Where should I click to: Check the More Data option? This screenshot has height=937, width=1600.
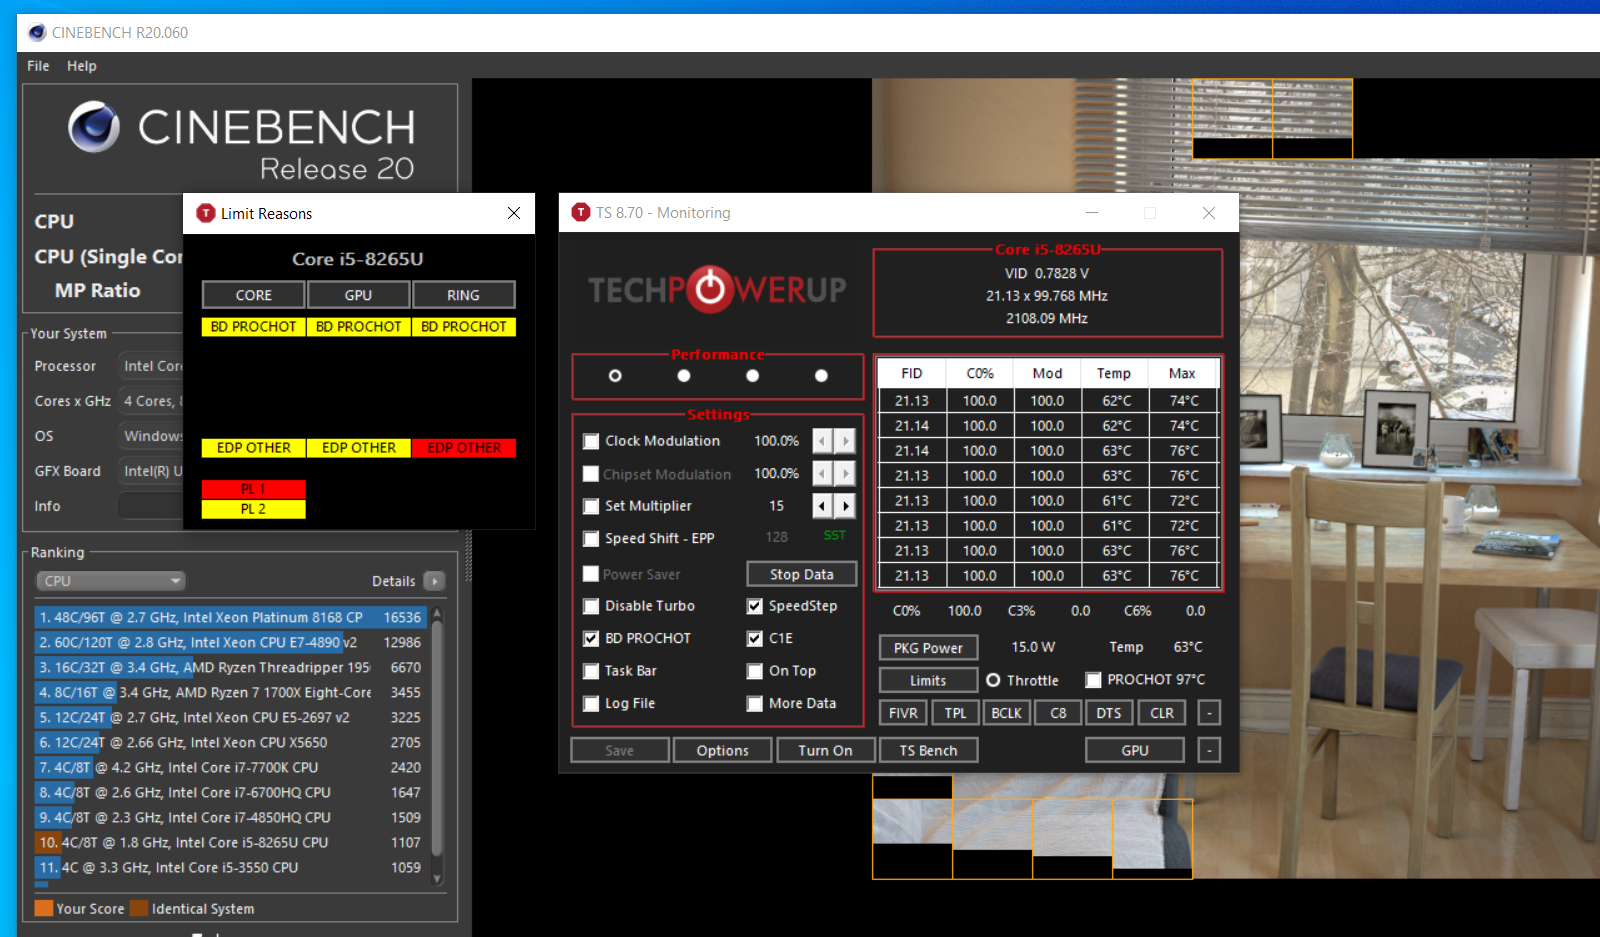755,703
